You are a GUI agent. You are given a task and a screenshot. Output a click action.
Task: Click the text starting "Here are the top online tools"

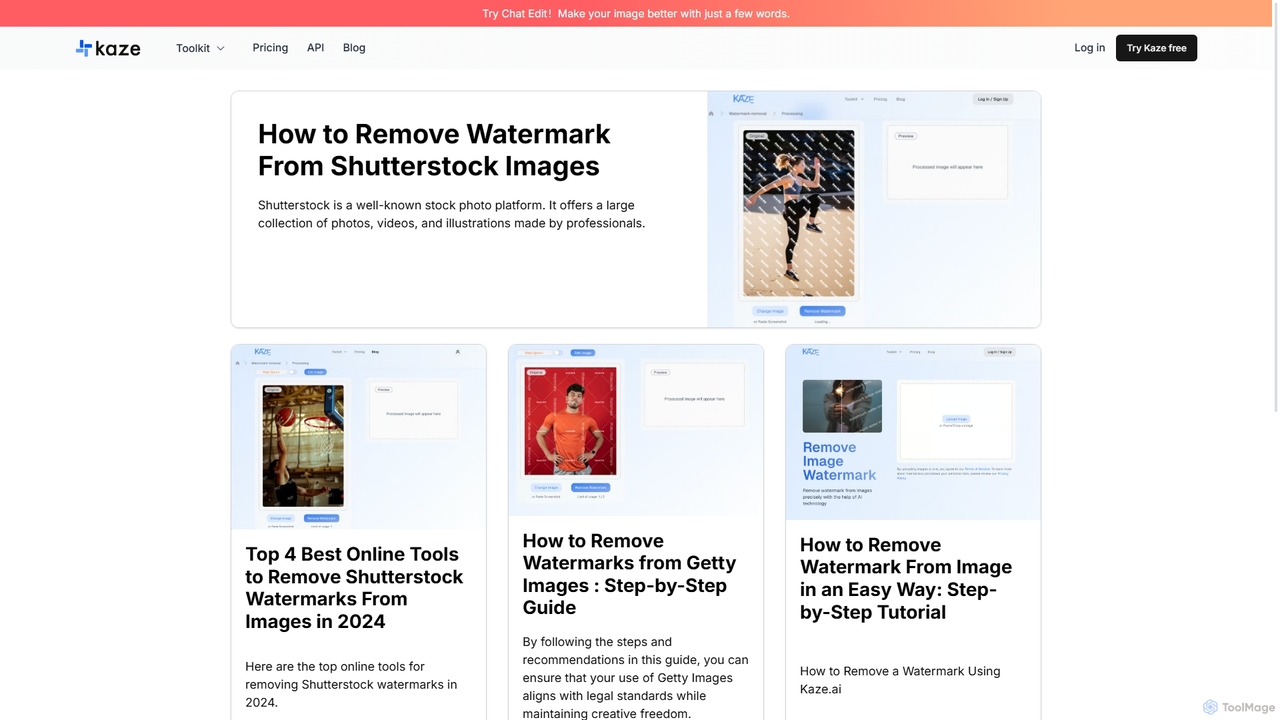tap(351, 684)
